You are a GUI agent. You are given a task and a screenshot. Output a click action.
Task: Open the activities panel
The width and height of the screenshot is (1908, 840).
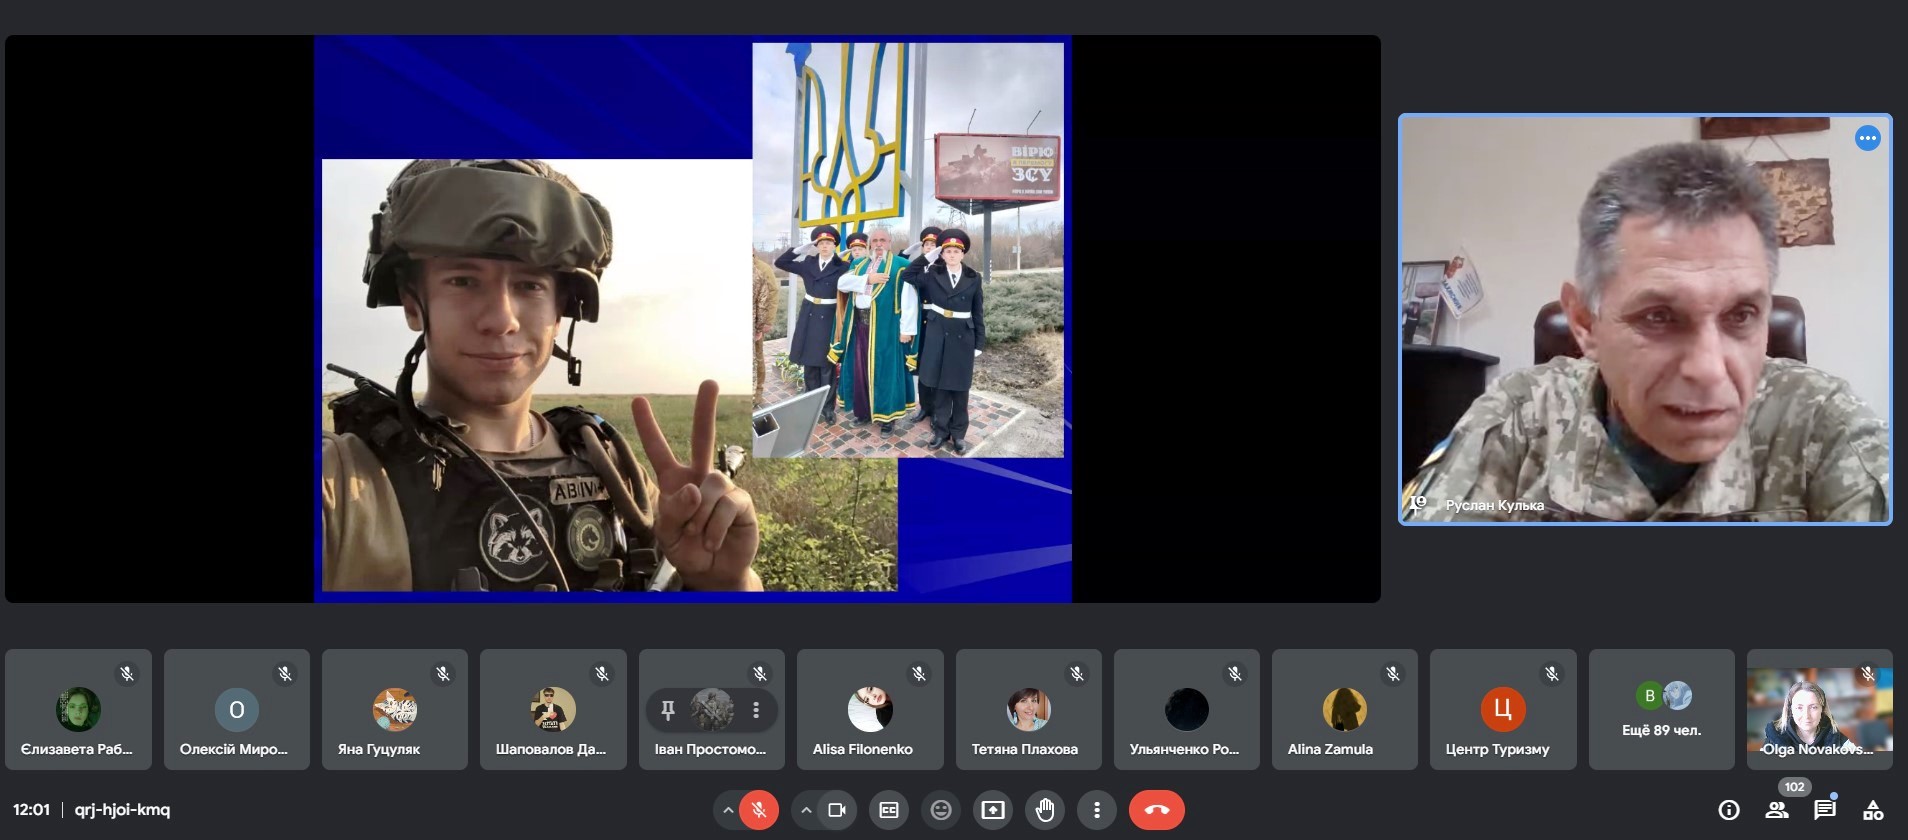(x=1873, y=810)
